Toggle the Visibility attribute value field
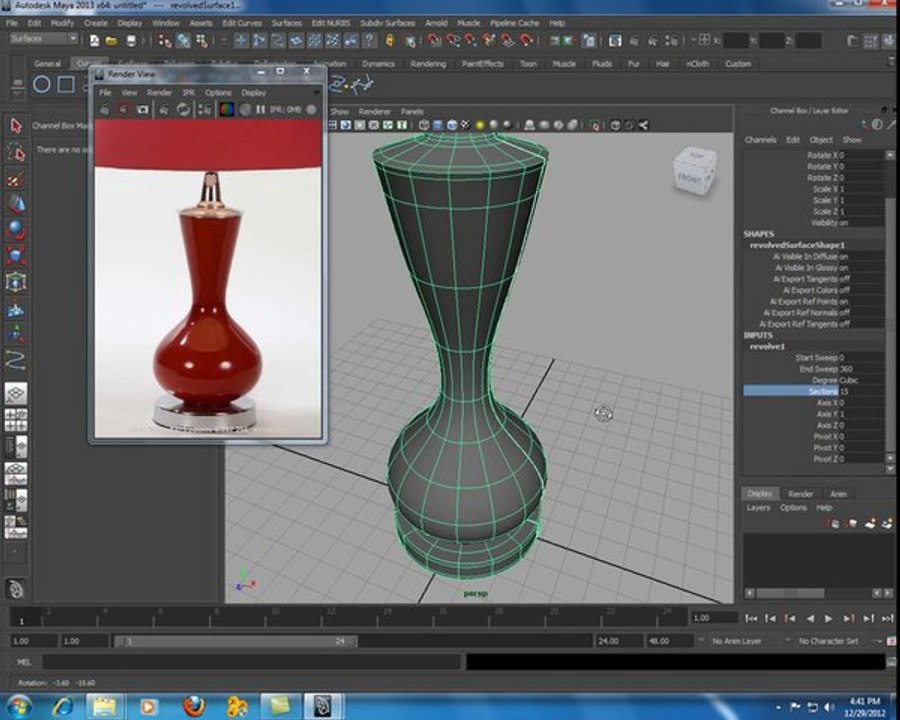900x720 pixels. [x=862, y=223]
